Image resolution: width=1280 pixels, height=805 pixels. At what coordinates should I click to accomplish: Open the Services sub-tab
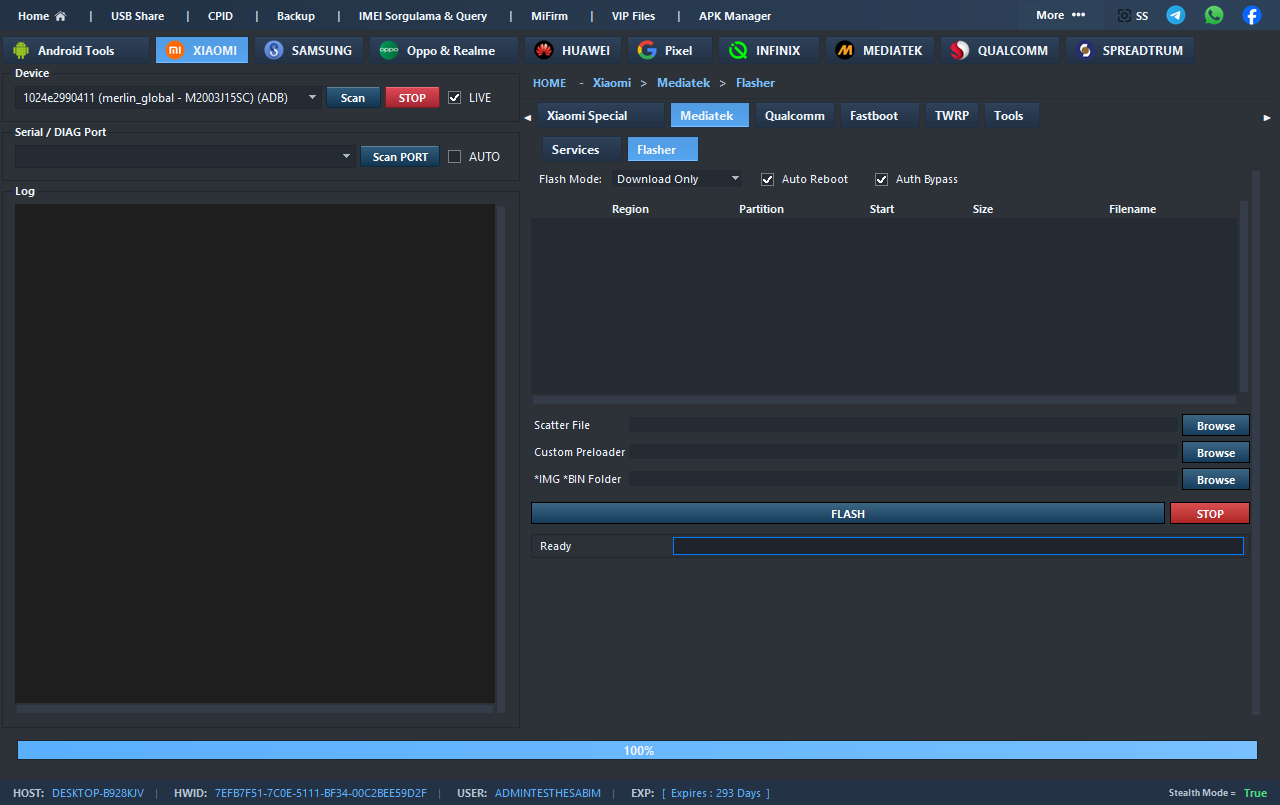coord(576,150)
